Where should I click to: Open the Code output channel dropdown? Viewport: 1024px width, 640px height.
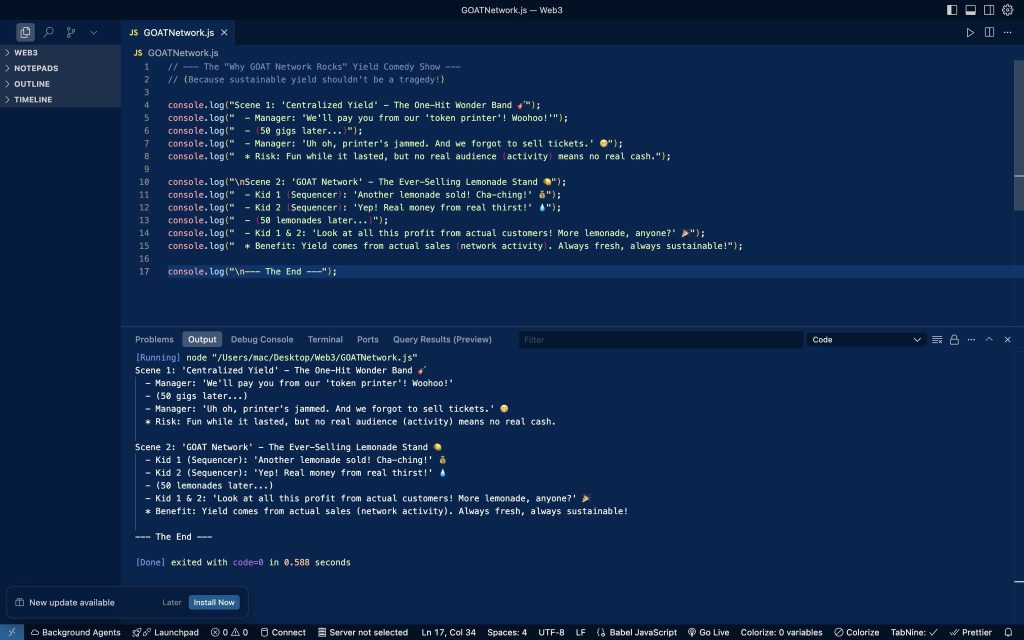pyautogui.click(x=866, y=340)
